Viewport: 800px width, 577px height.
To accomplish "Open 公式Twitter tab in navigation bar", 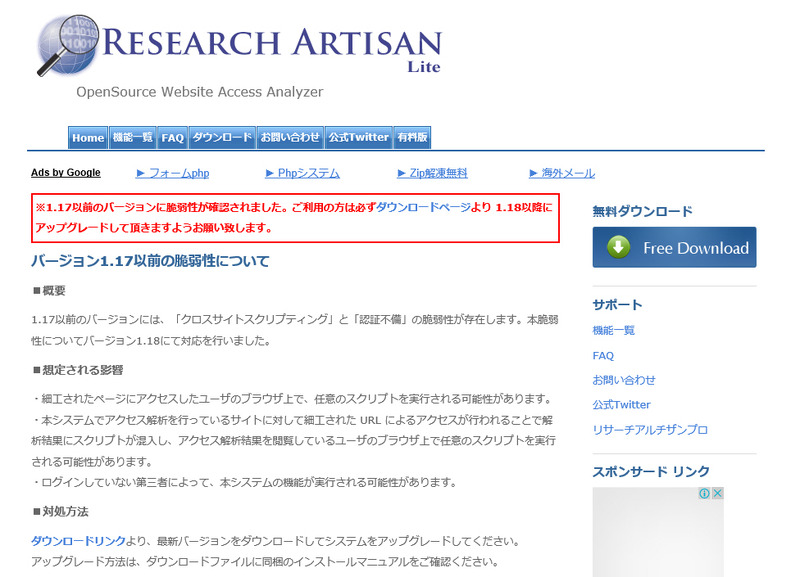I will click(x=359, y=138).
